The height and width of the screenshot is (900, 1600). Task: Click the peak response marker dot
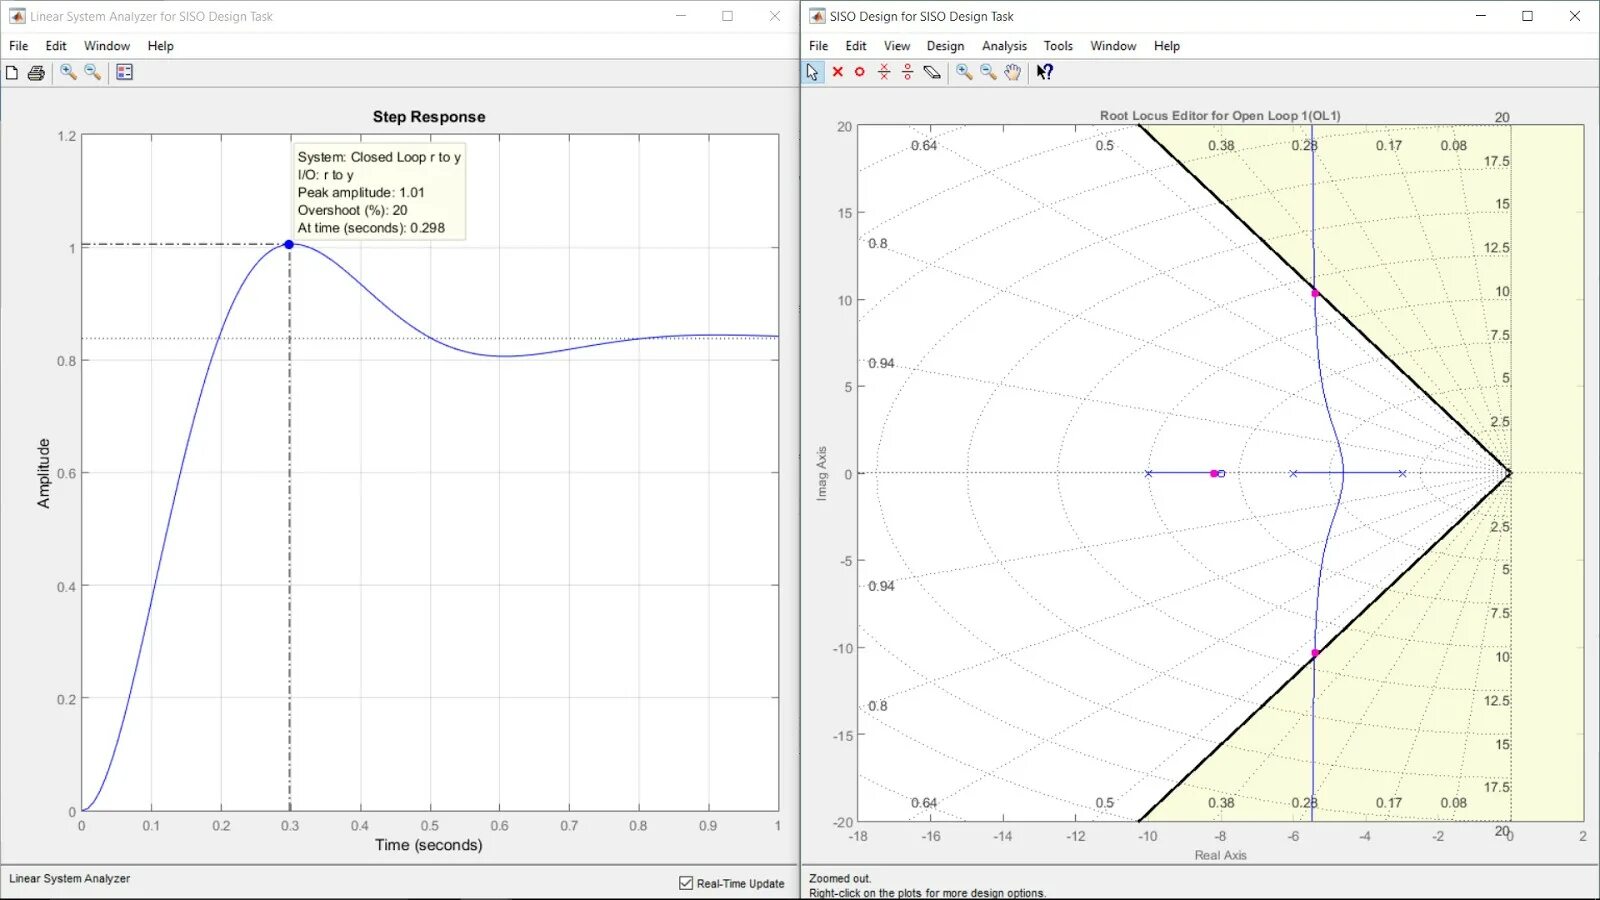click(x=289, y=244)
